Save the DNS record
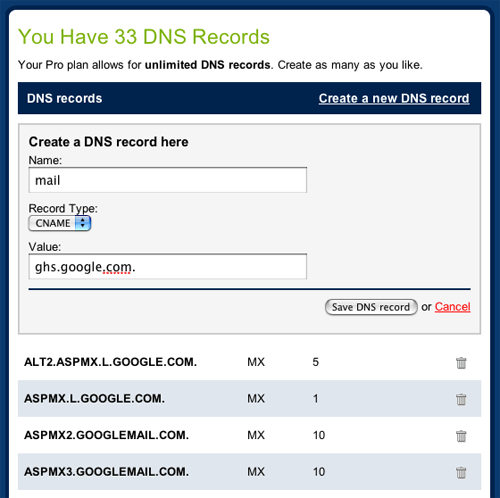The image size is (500, 498). tap(371, 307)
